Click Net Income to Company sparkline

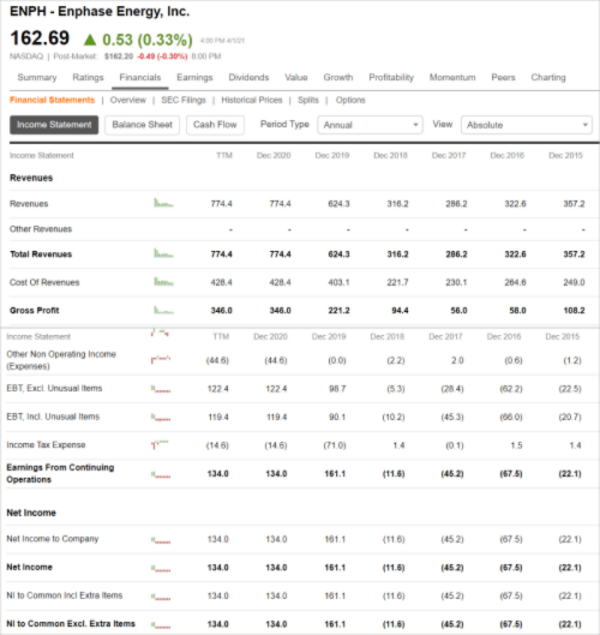point(161,540)
